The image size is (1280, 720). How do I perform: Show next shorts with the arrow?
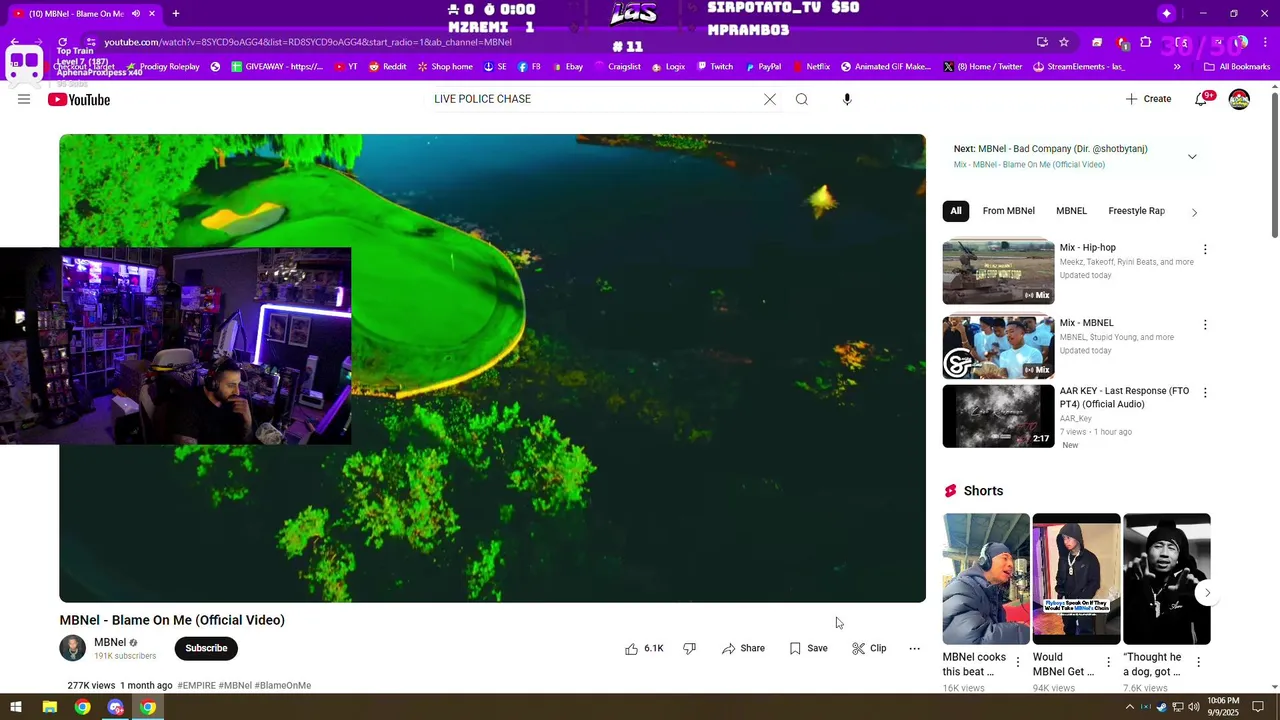click(x=1207, y=593)
